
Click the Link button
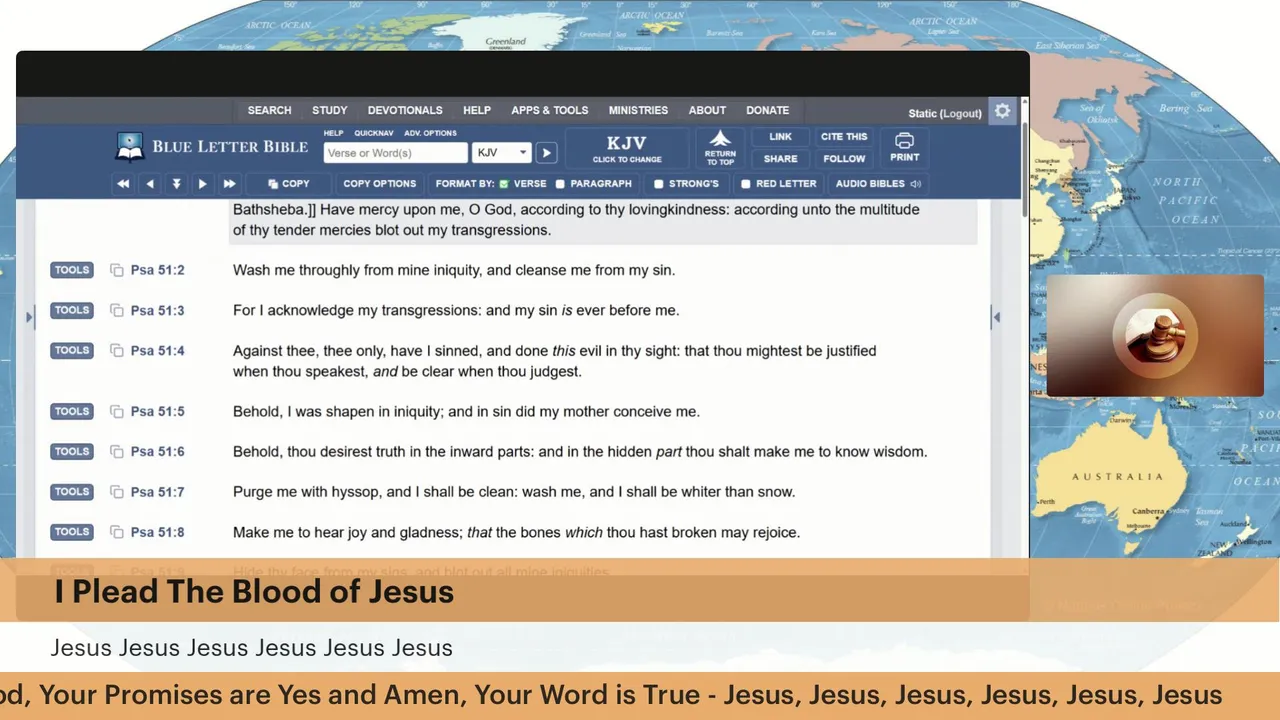click(x=780, y=137)
